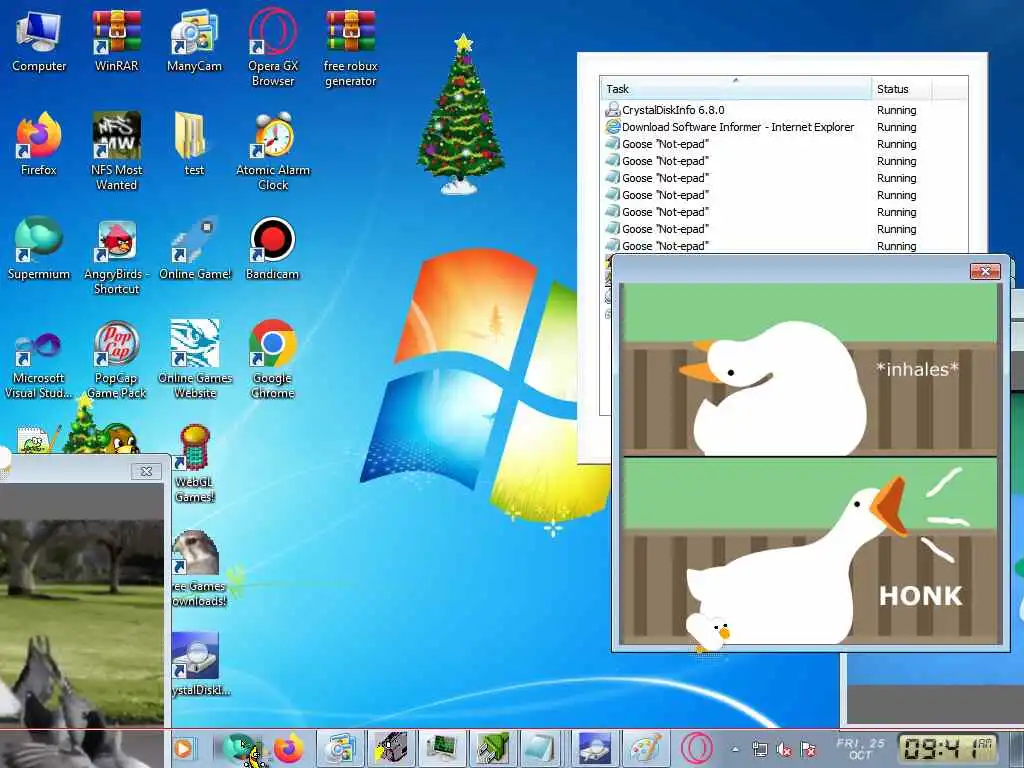Open the Opera GX Browser shortcut
This screenshot has height=768, width=1024.
pyautogui.click(x=272, y=48)
